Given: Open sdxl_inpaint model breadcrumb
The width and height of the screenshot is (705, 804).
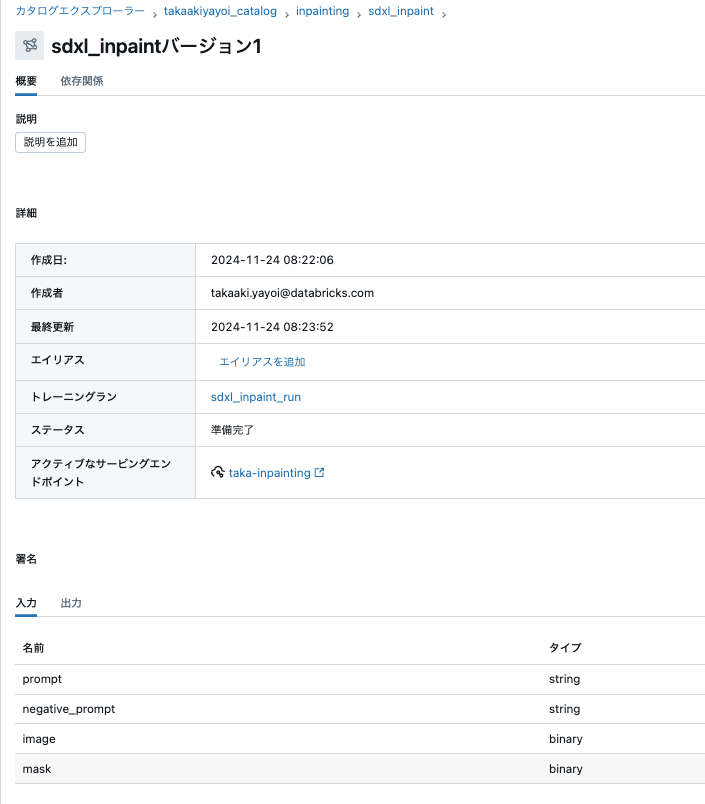Looking at the screenshot, I should (401, 11).
